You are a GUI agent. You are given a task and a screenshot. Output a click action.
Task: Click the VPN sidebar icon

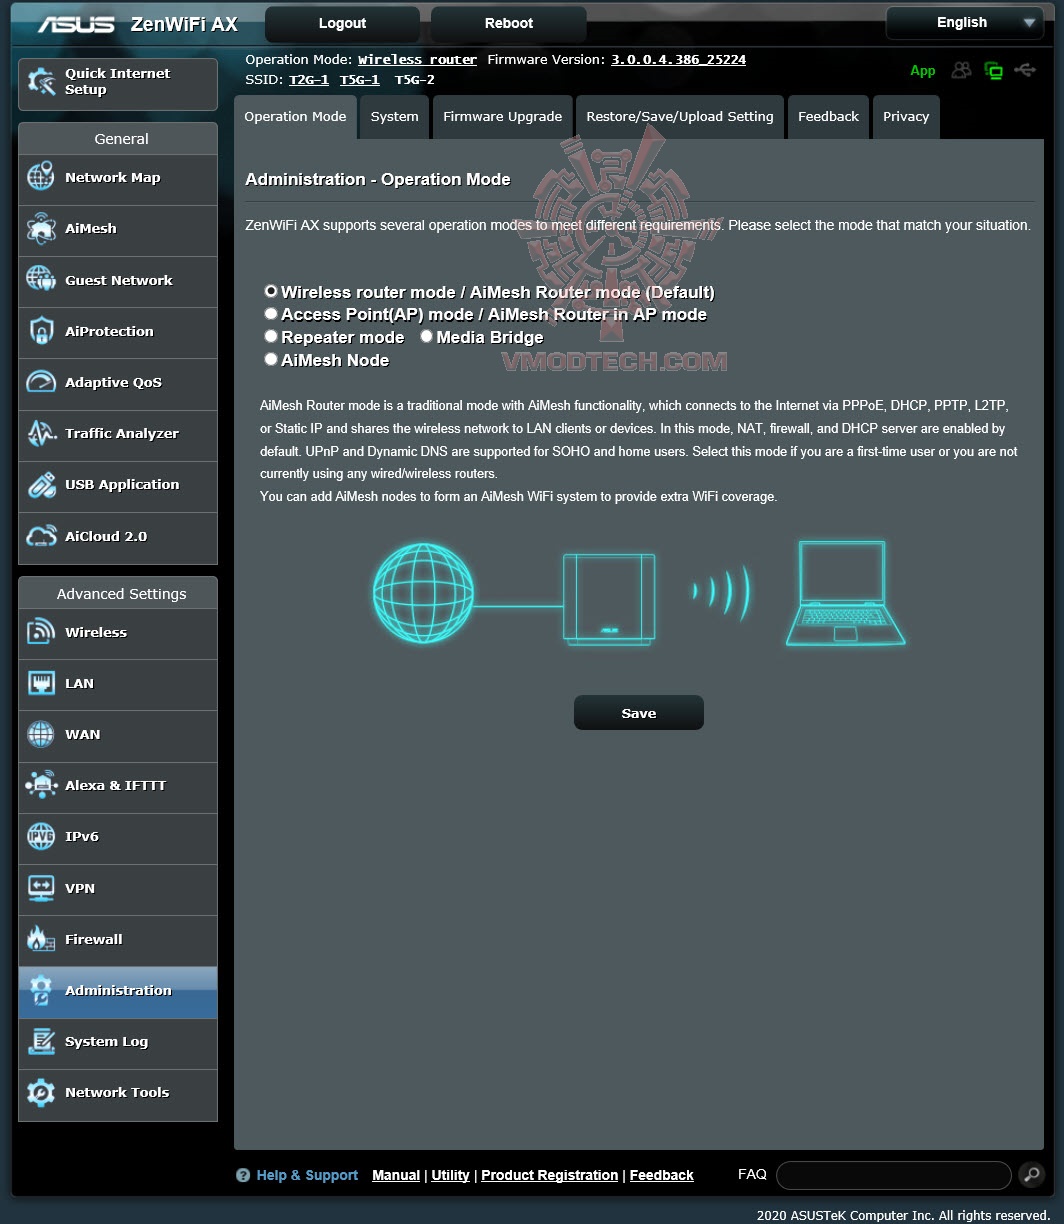41,888
